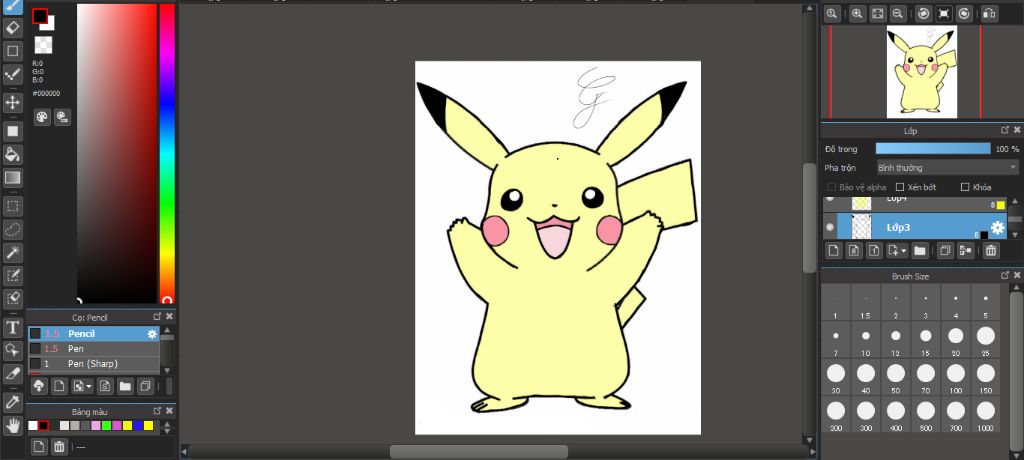Fit canvas to window in navigator

[878, 13]
